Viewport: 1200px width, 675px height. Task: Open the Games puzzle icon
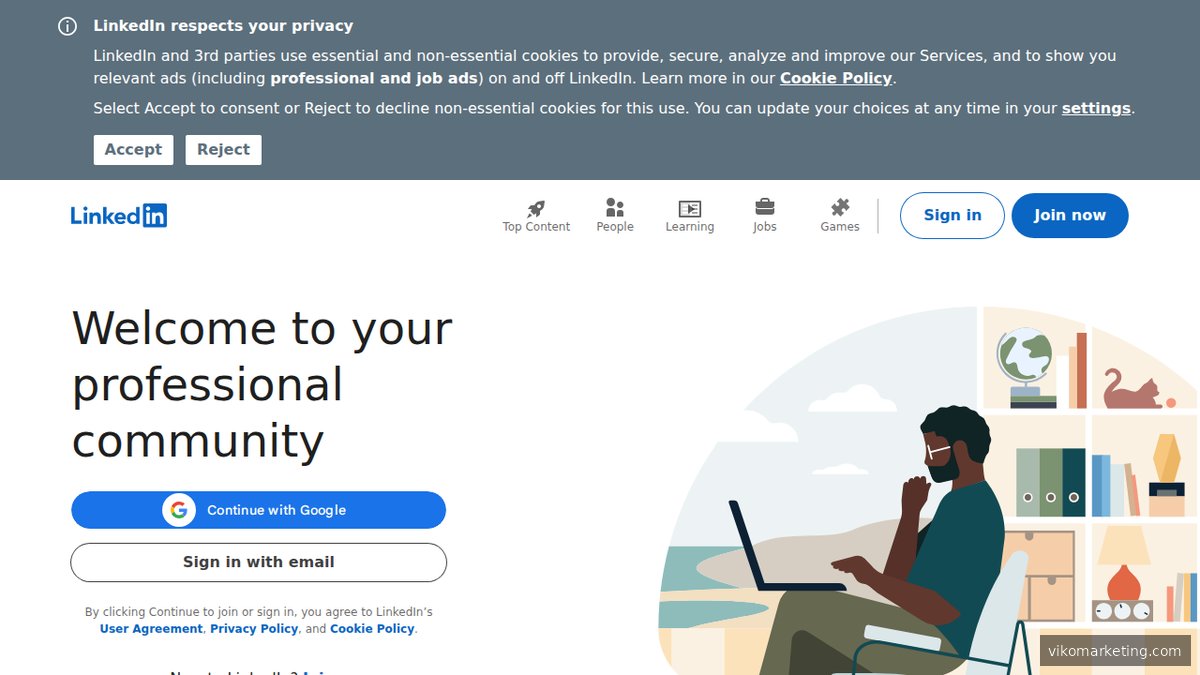click(839, 207)
